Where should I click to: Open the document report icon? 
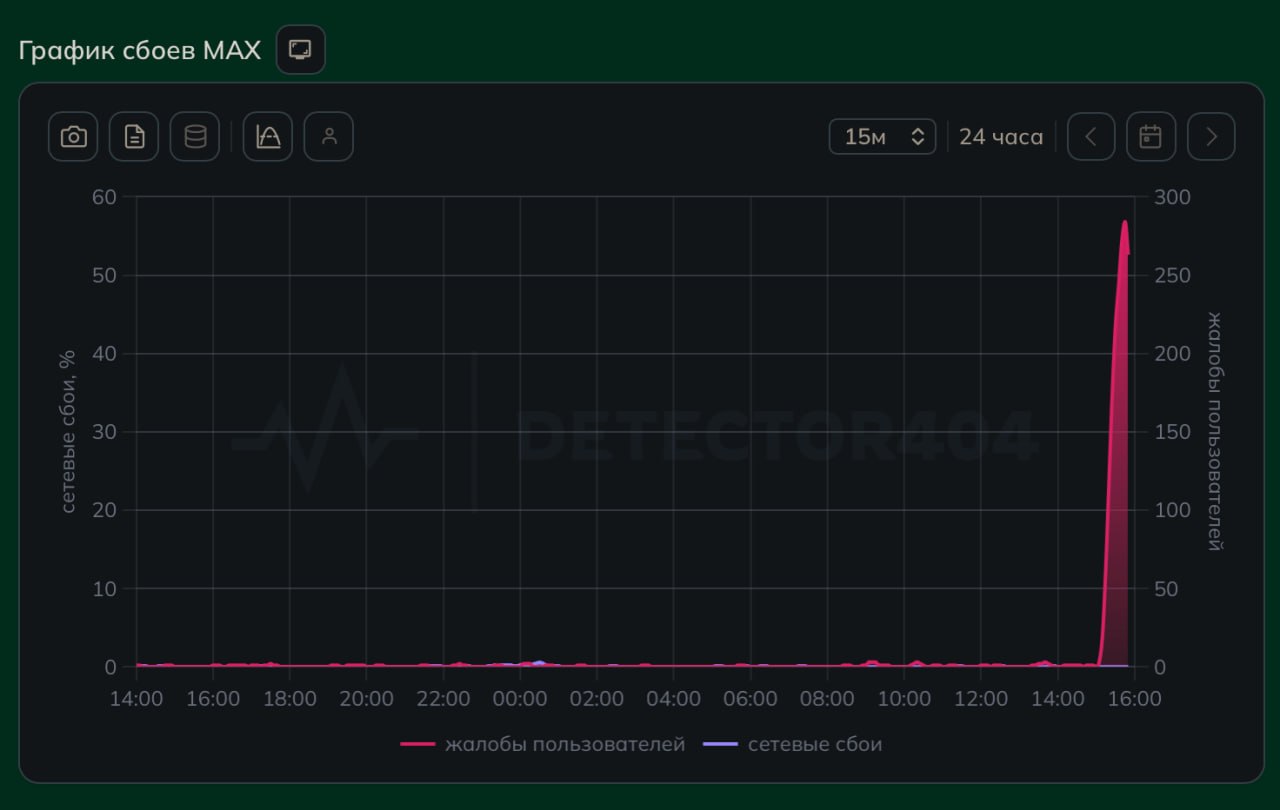134,137
